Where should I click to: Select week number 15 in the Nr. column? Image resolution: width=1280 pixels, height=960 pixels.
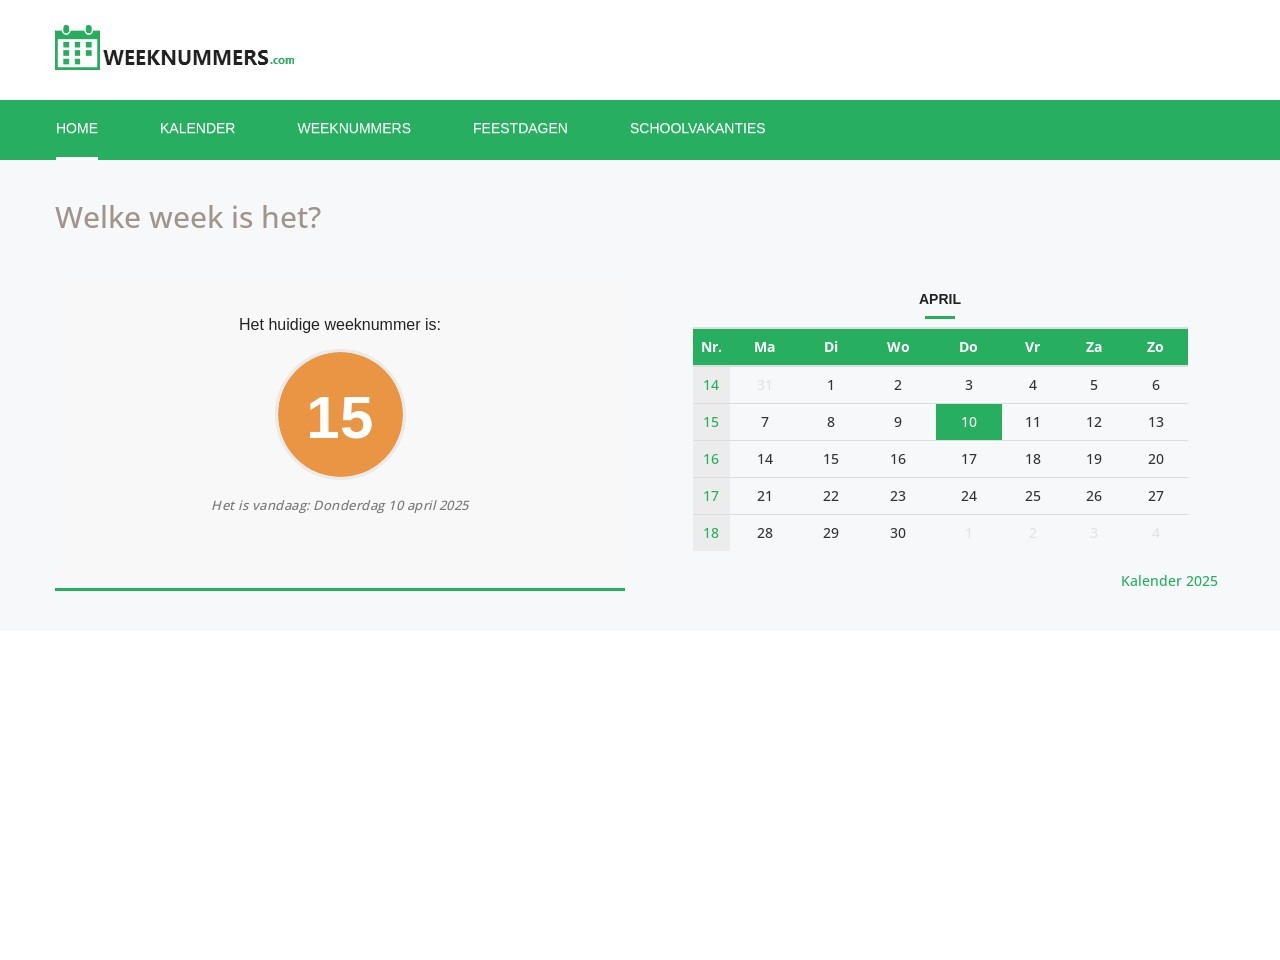pyautogui.click(x=711, y=422)
